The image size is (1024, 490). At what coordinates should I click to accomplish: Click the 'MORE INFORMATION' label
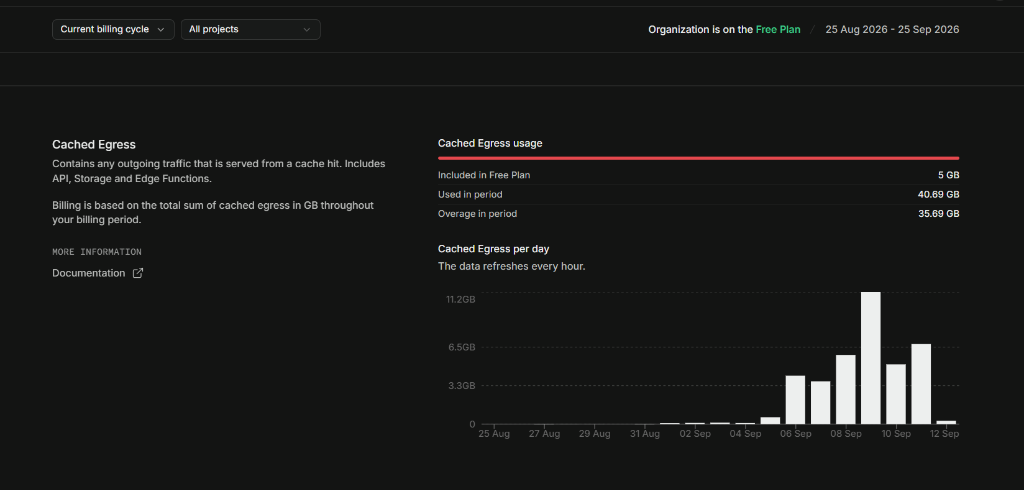click(97, 252)
